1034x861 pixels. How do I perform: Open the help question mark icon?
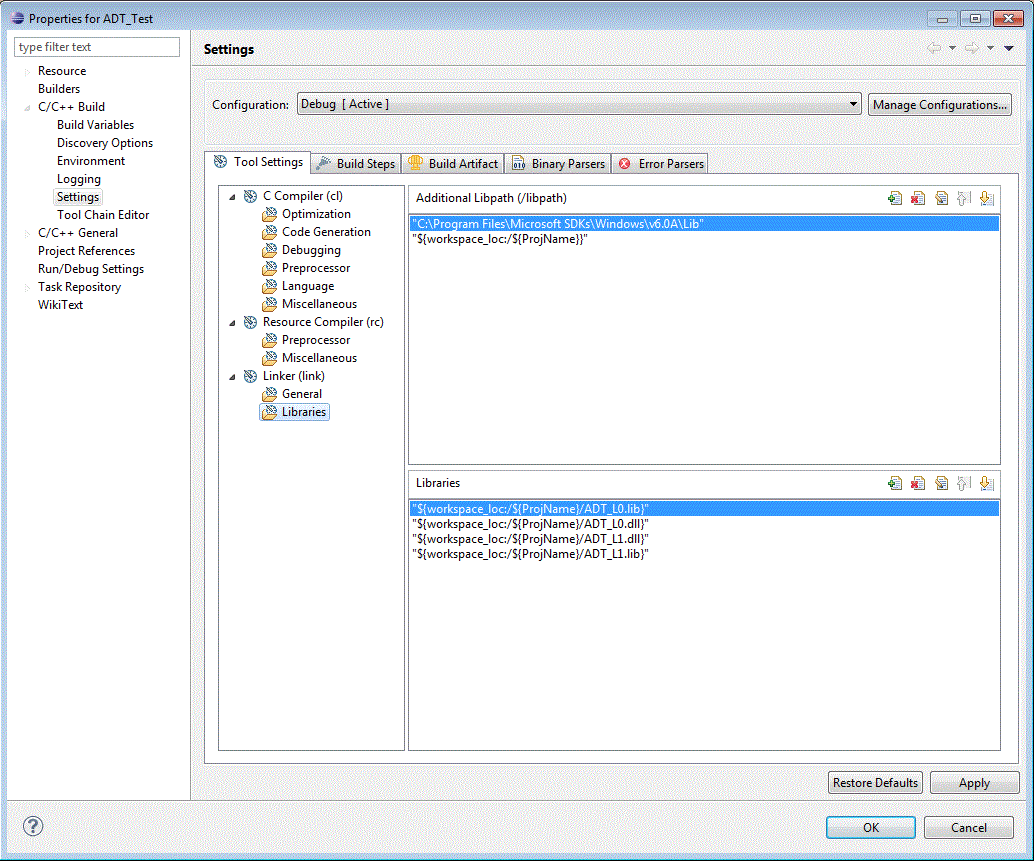[33, 826]
